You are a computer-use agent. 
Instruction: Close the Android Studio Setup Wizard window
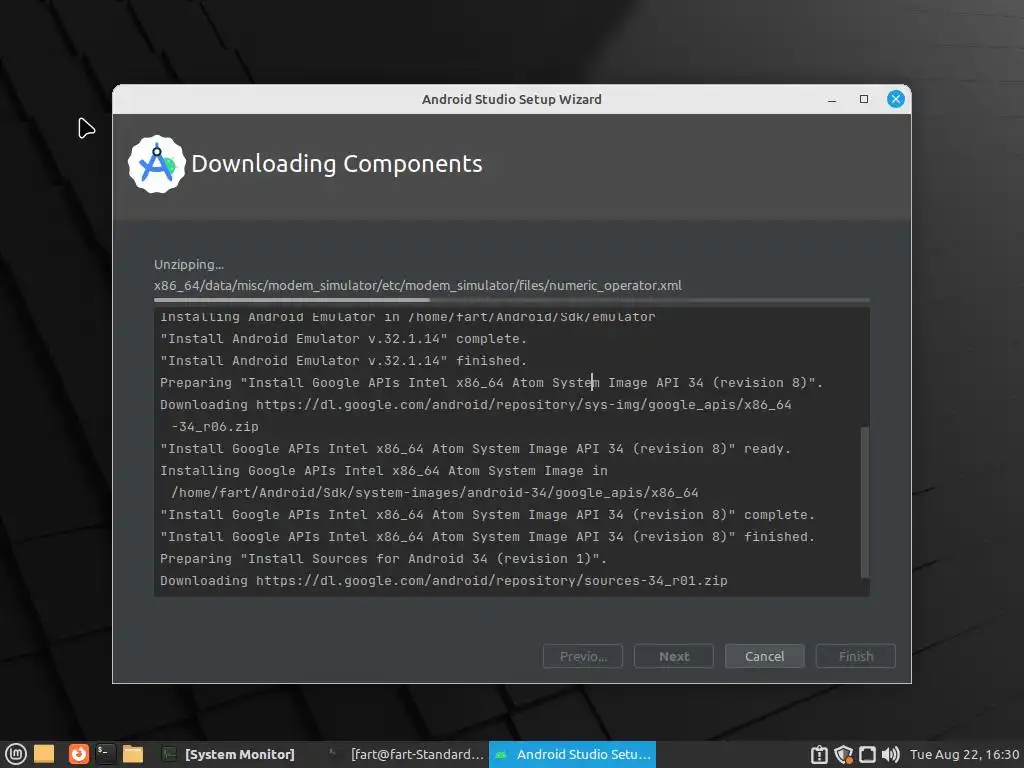coord(895,99)
